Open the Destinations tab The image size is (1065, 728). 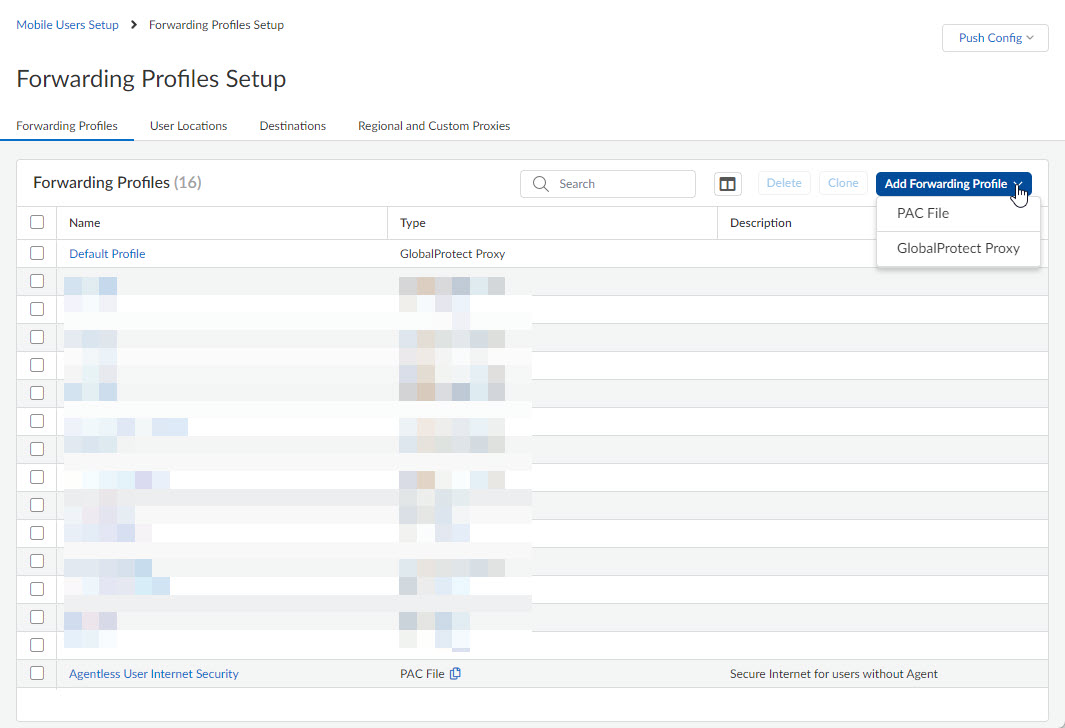(292, 126)
